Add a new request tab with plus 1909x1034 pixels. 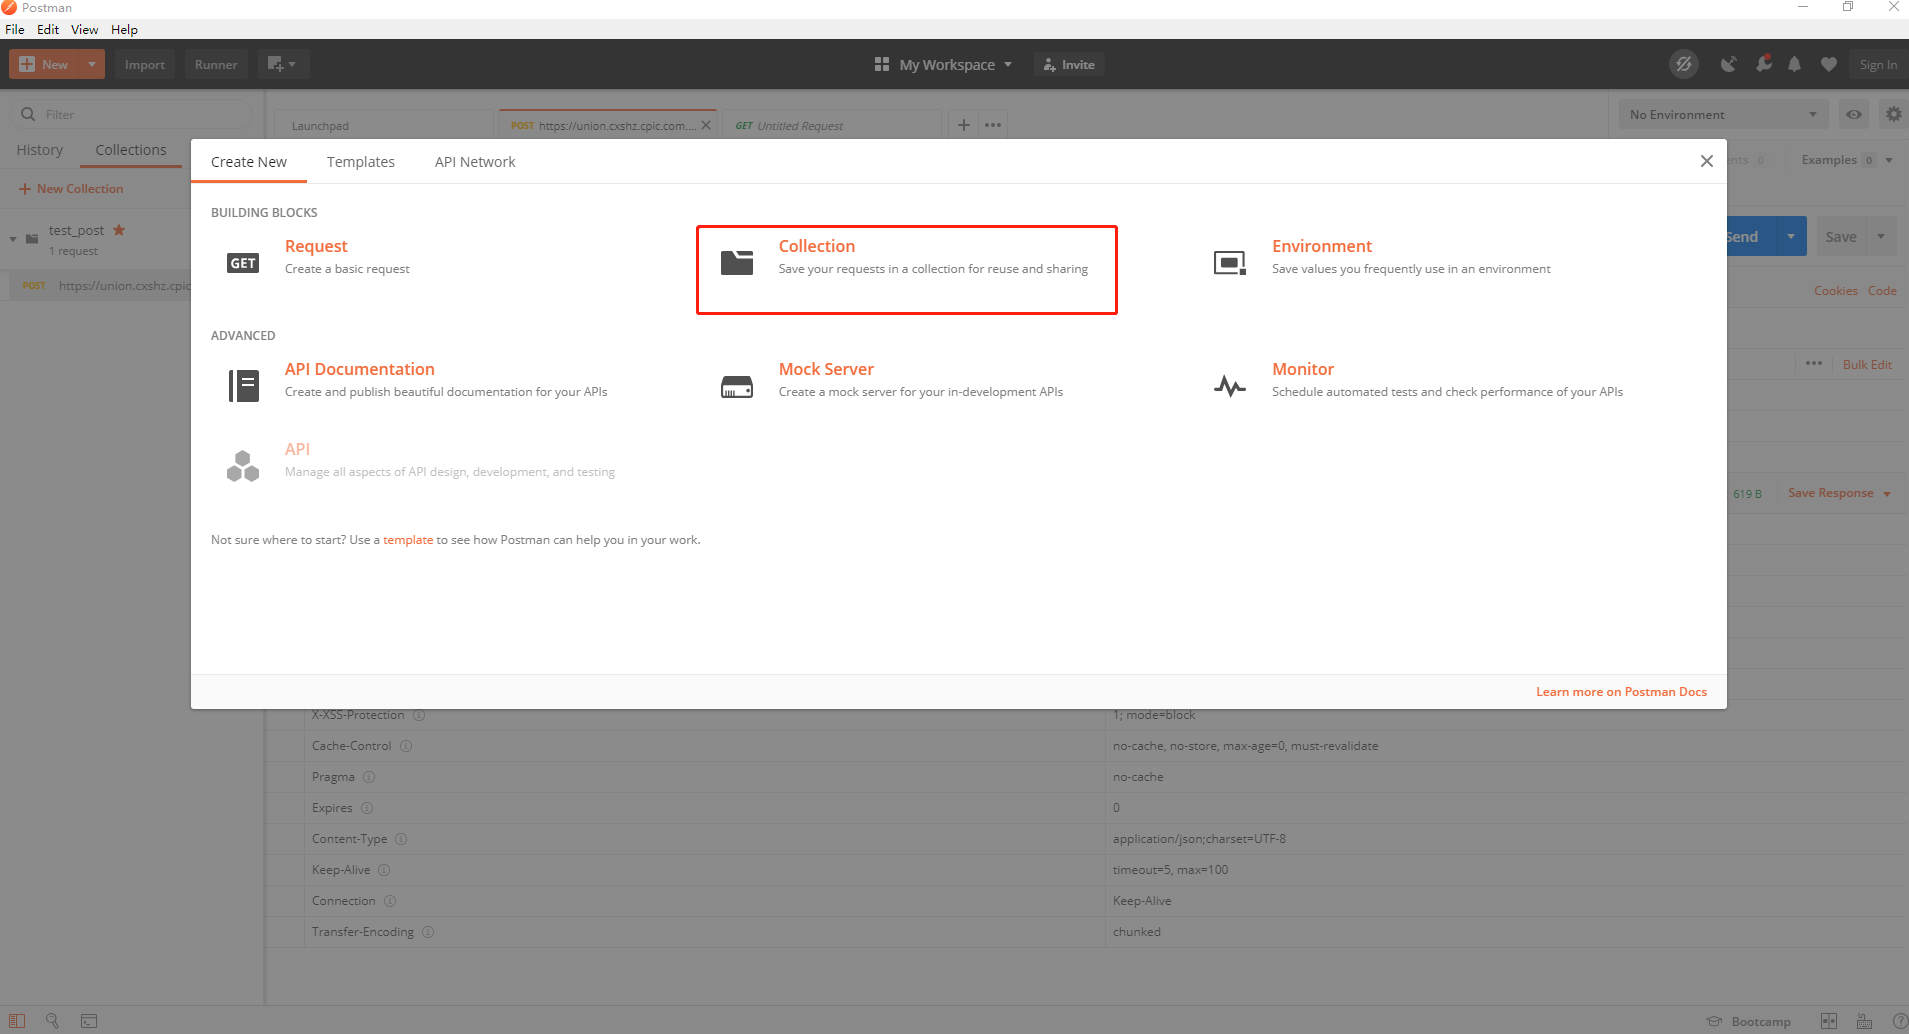[x=964, y=125]
